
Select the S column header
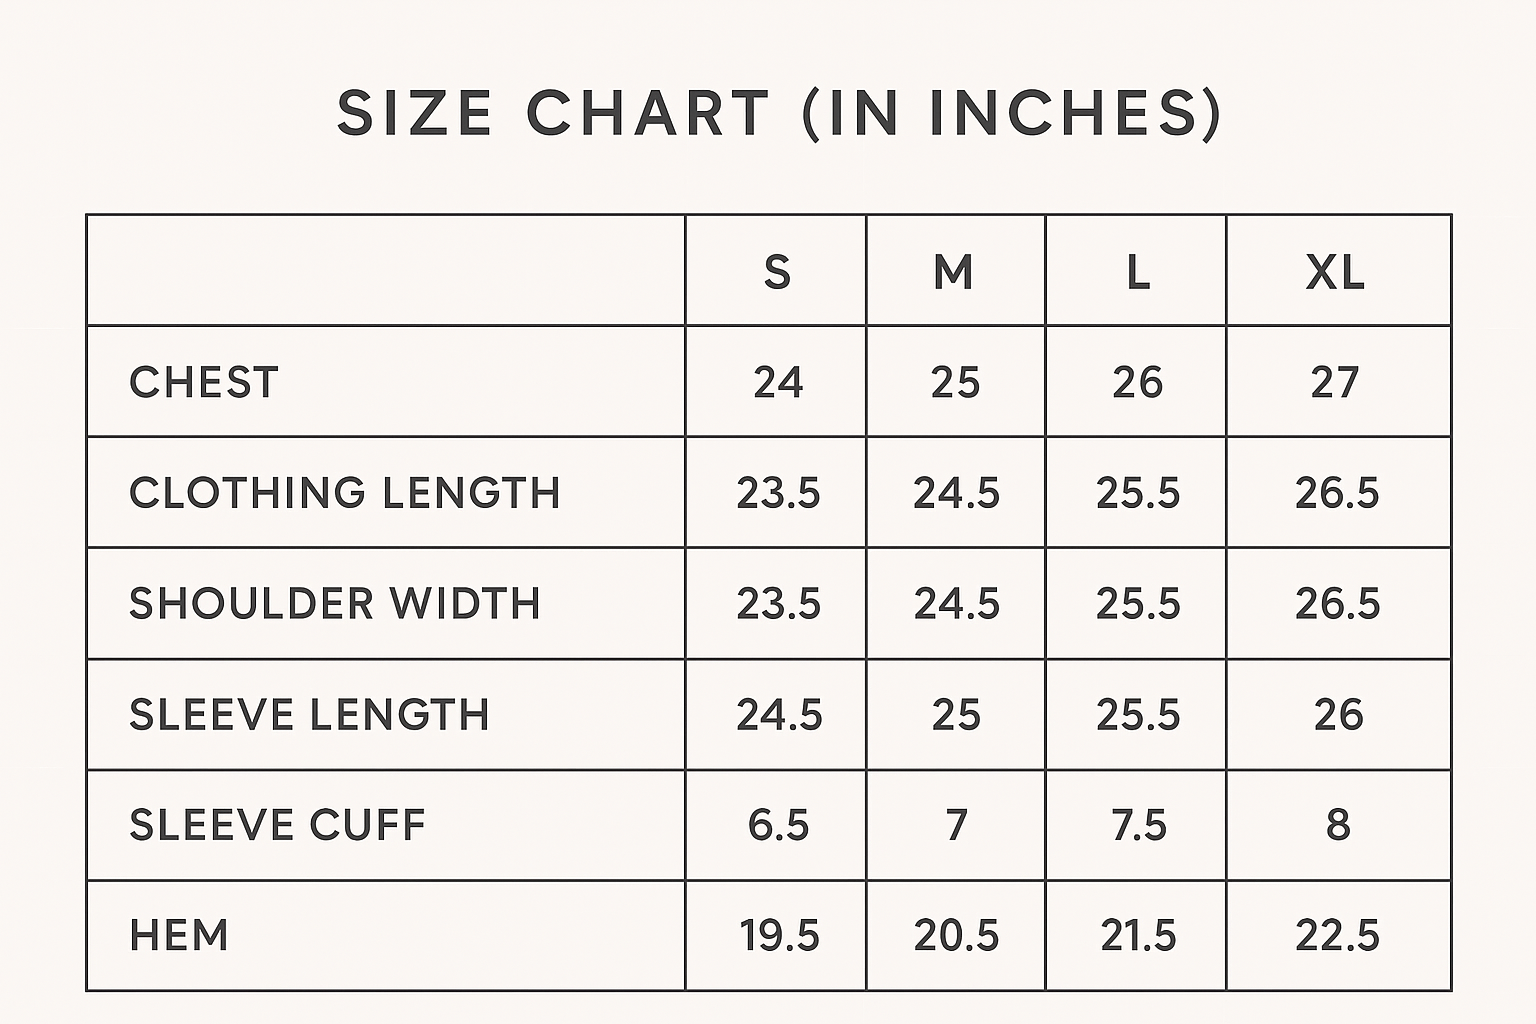[777, 272]
